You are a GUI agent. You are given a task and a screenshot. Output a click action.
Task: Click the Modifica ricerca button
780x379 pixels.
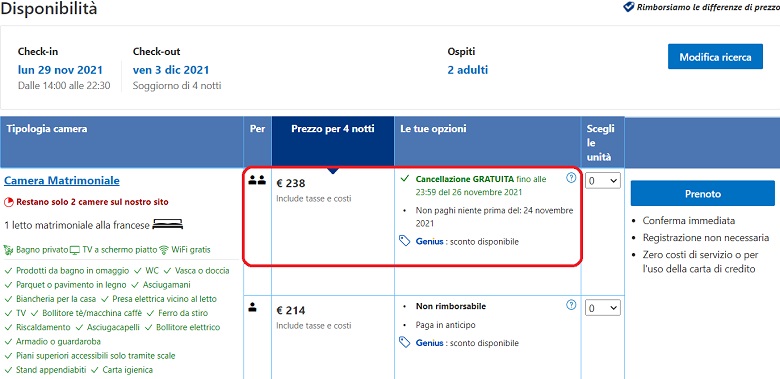[715, 57]
